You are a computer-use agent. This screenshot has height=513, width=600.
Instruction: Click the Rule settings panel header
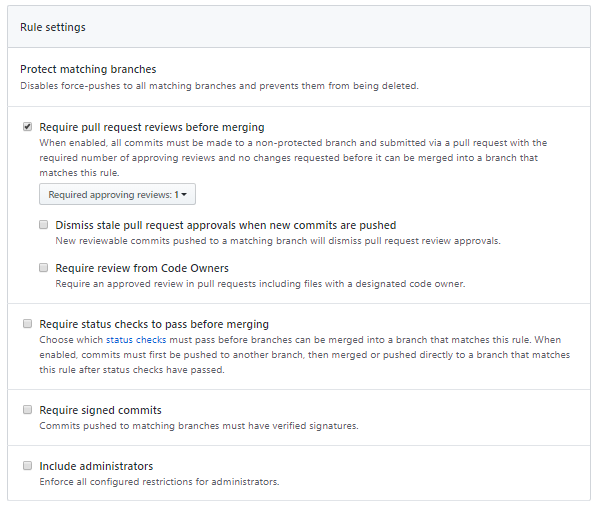click(53, 27)
